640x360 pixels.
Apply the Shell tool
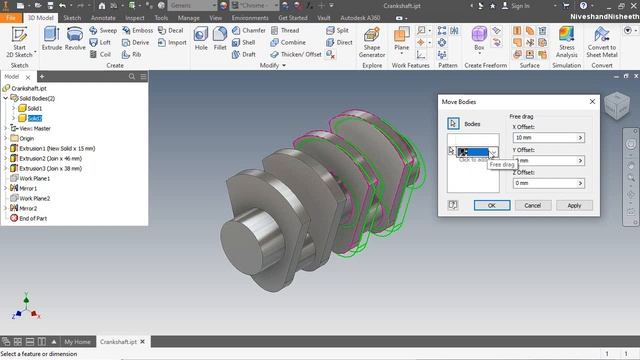[x=244, y=42]
